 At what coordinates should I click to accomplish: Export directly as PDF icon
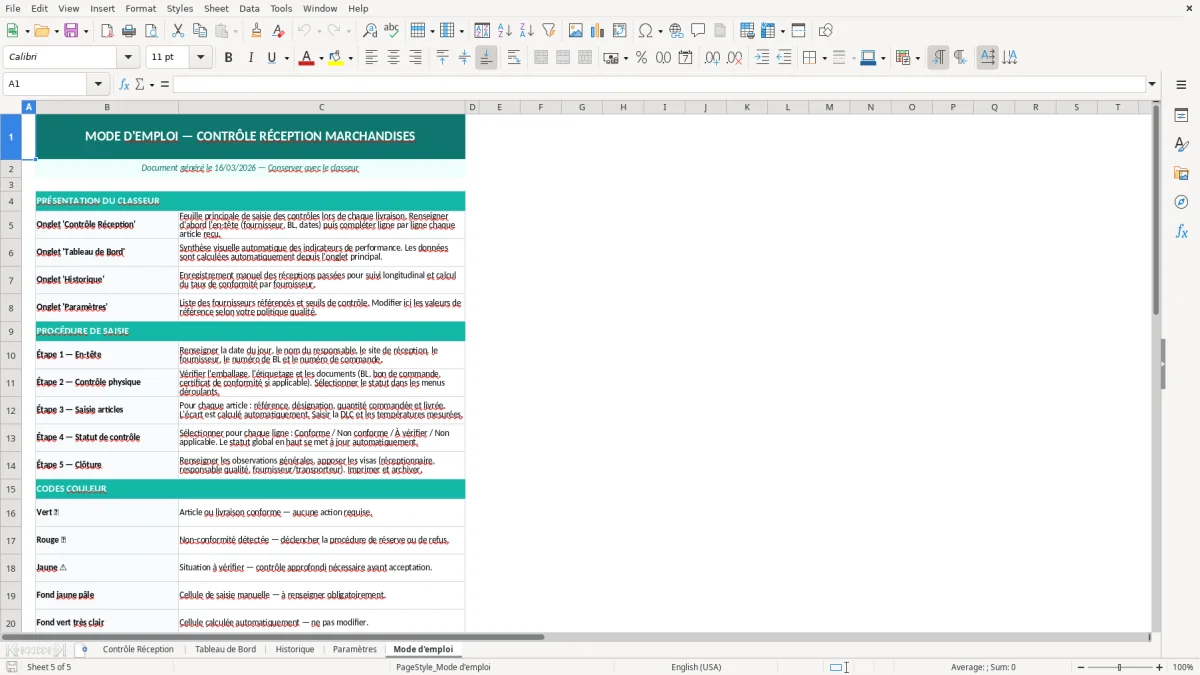pos(107,31)
